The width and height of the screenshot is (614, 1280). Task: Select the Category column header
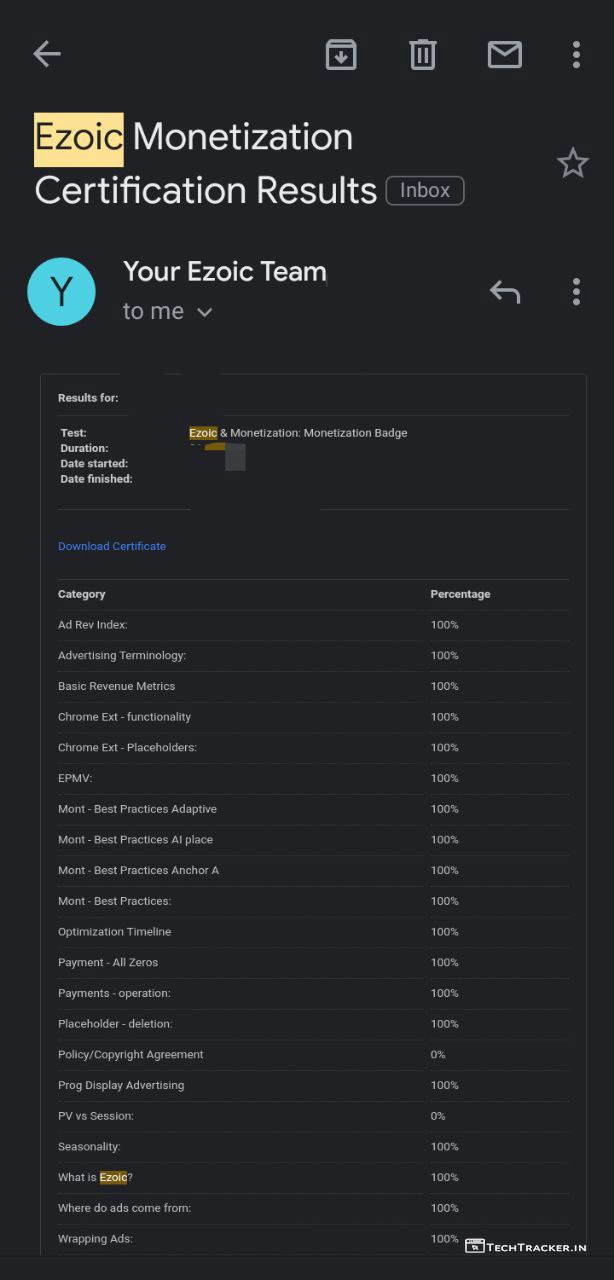[x=82, y=594]
